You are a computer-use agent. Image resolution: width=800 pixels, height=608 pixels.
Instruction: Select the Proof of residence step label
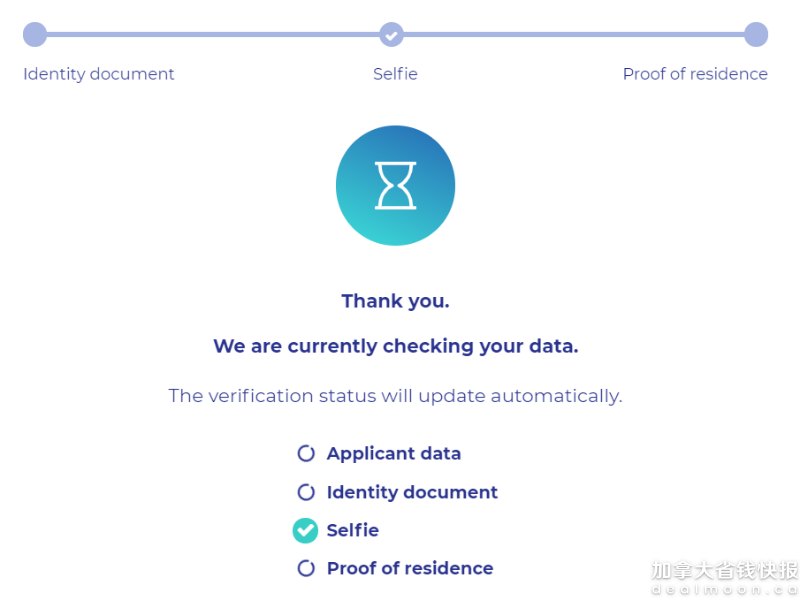click(x=695, y=74)
